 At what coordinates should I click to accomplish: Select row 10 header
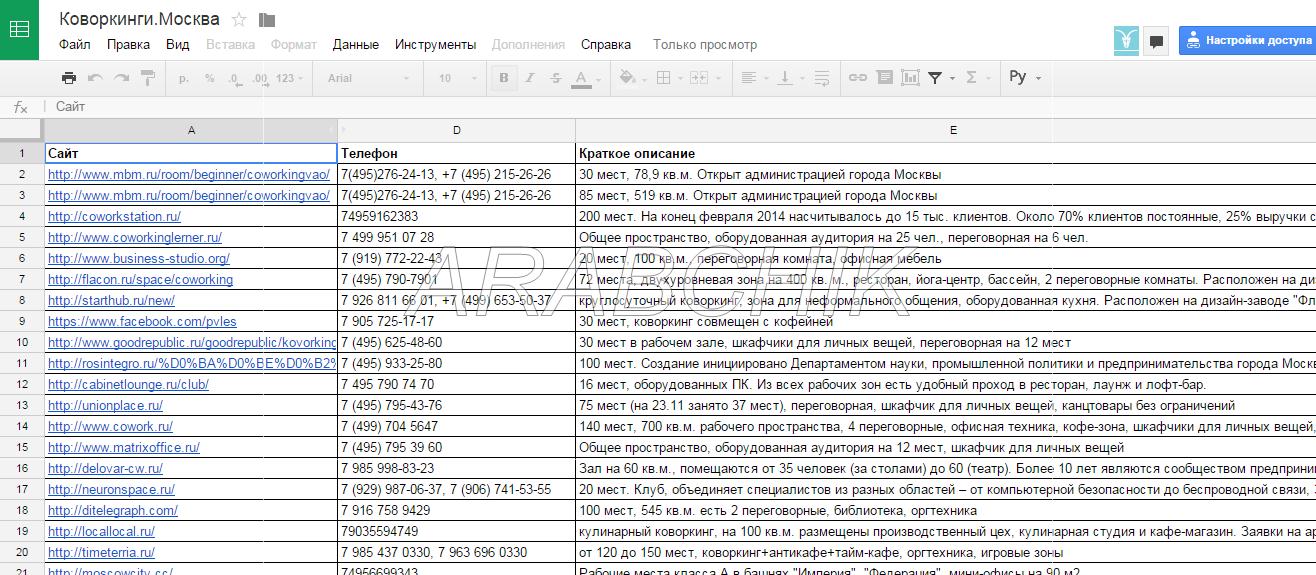[21, 343]
